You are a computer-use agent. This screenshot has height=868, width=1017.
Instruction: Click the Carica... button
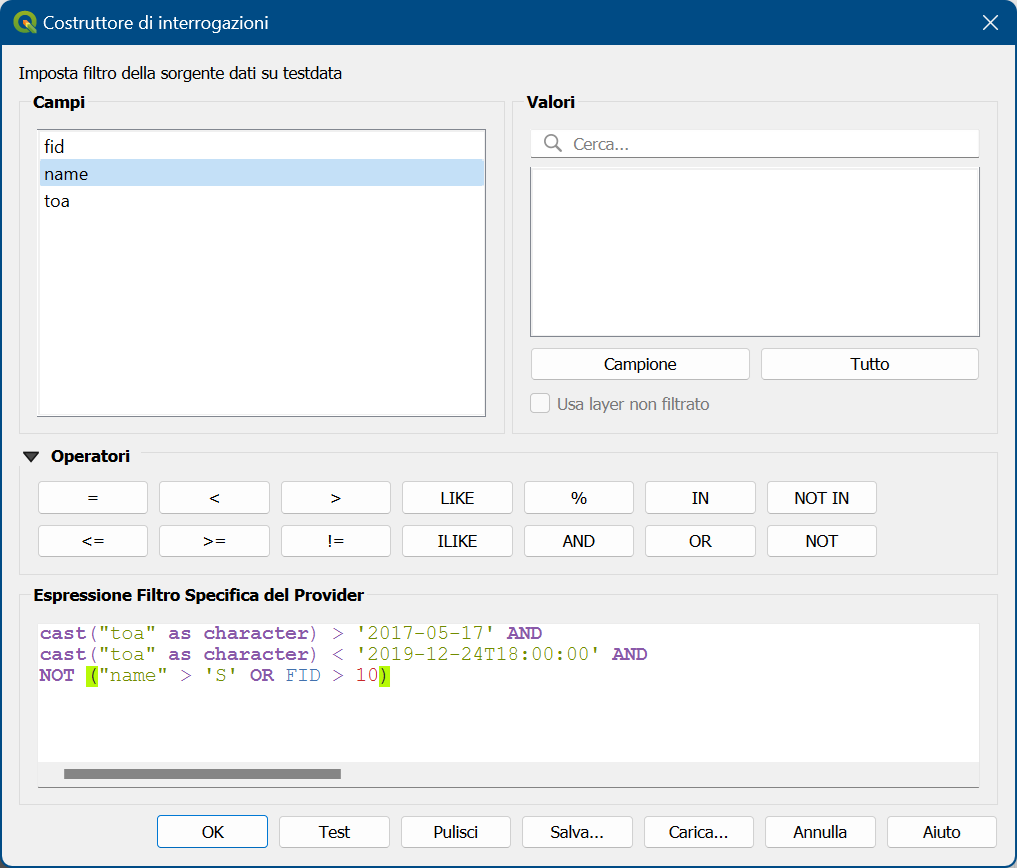[699, 832]
